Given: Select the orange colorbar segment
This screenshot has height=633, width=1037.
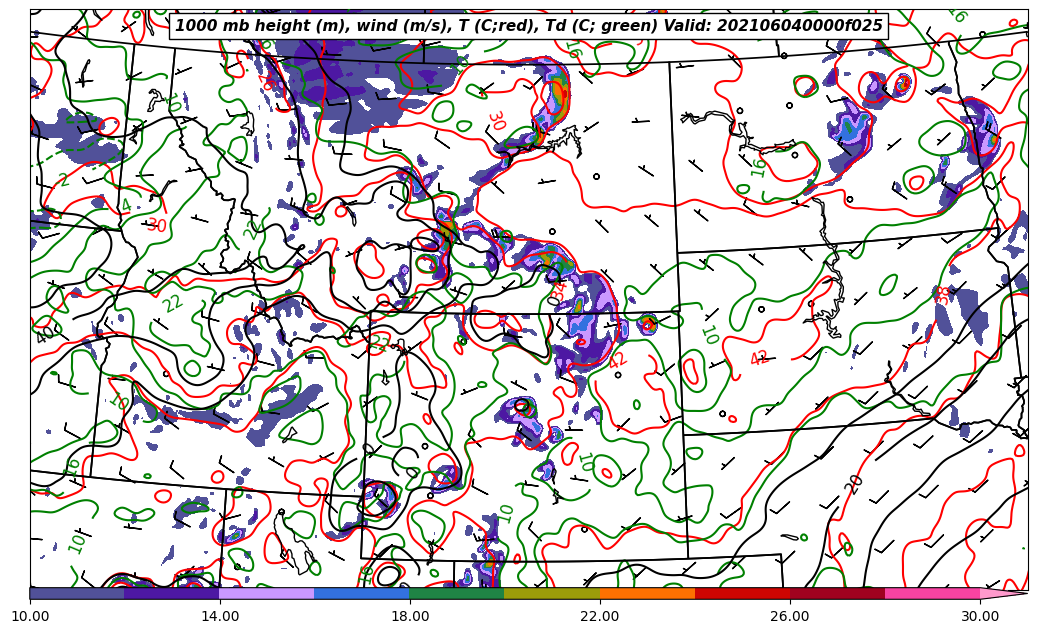Looking at the screenshot, I should point(647,593).
